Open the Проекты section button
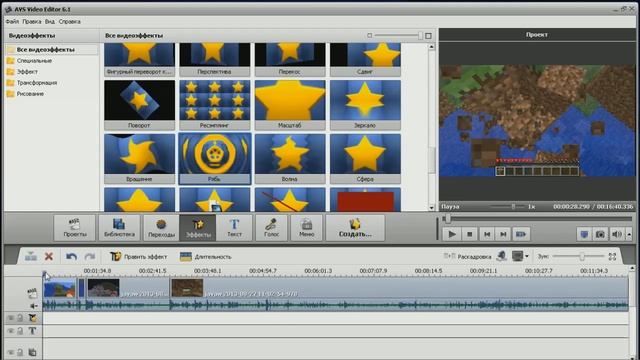Screen dimensions: 640x360 [x=75, y=228]
